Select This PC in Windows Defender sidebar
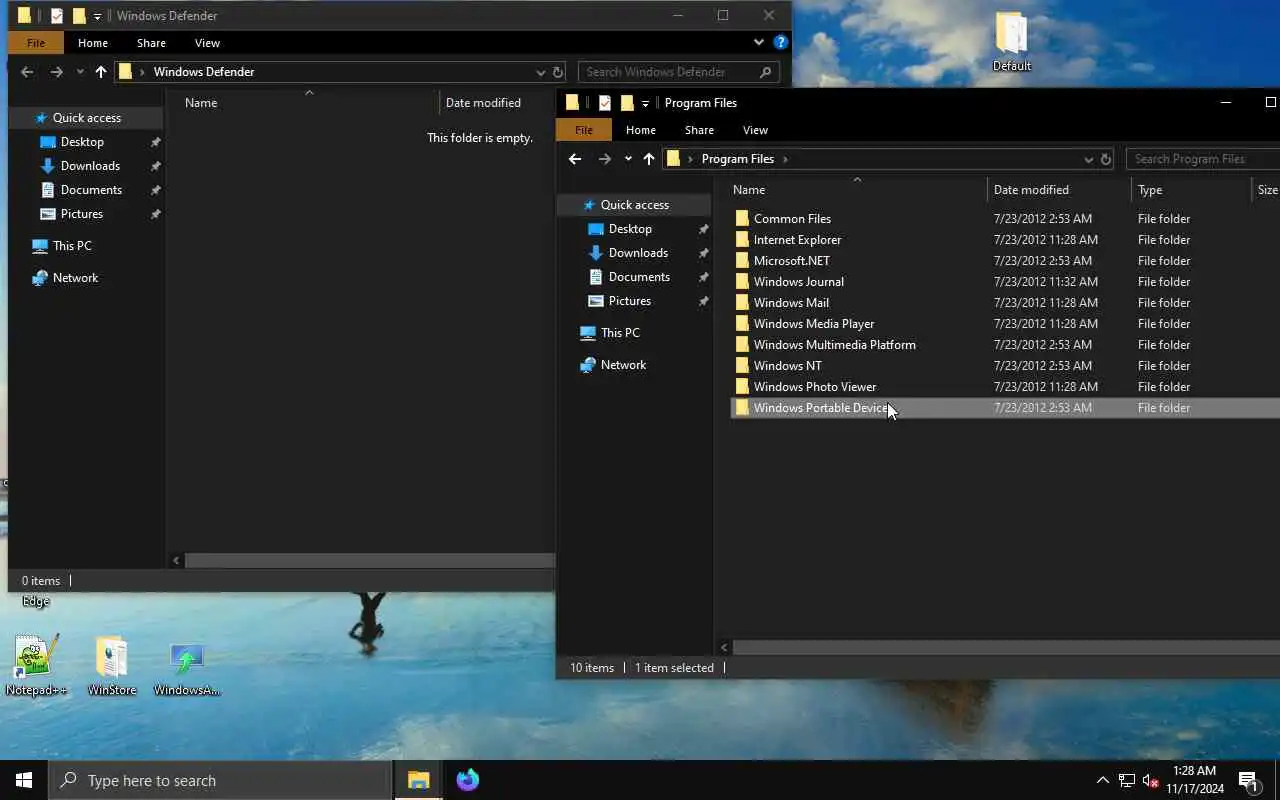Viewport: 1280px width, 800px height. (x=72, y=246)
